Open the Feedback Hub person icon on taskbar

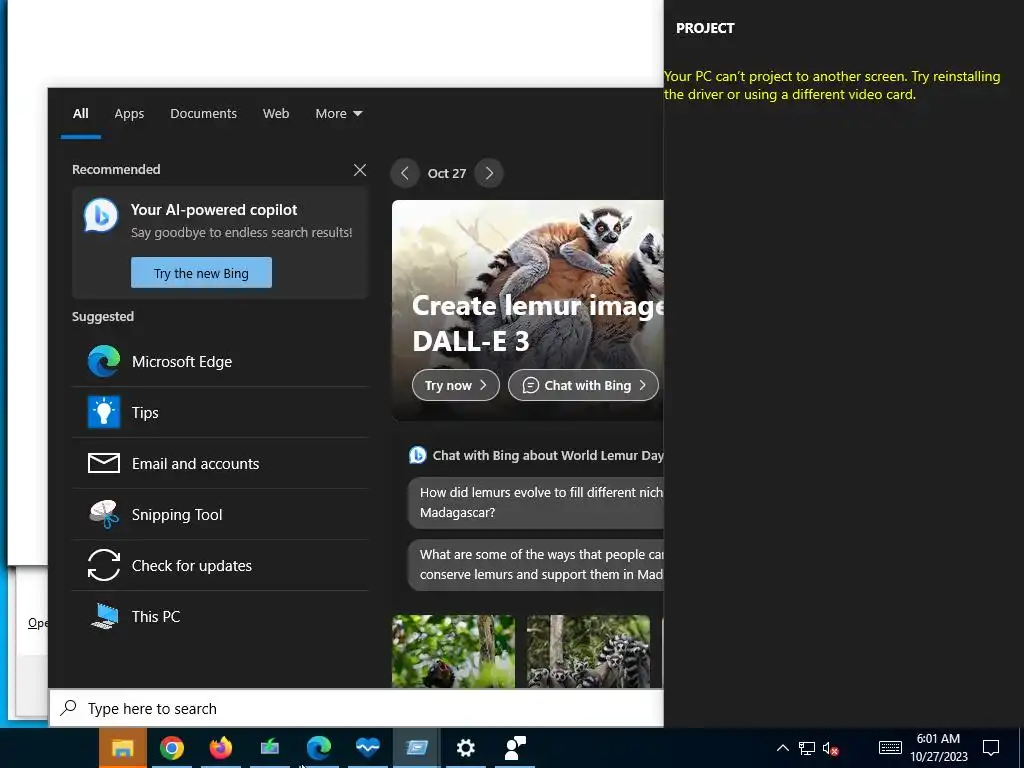point(515,748)
